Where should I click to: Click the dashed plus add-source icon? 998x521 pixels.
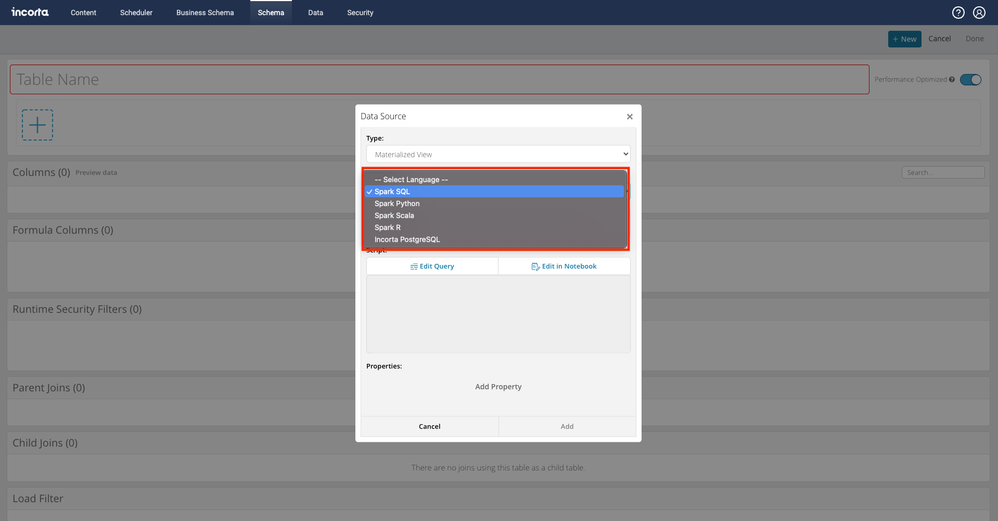38,125
